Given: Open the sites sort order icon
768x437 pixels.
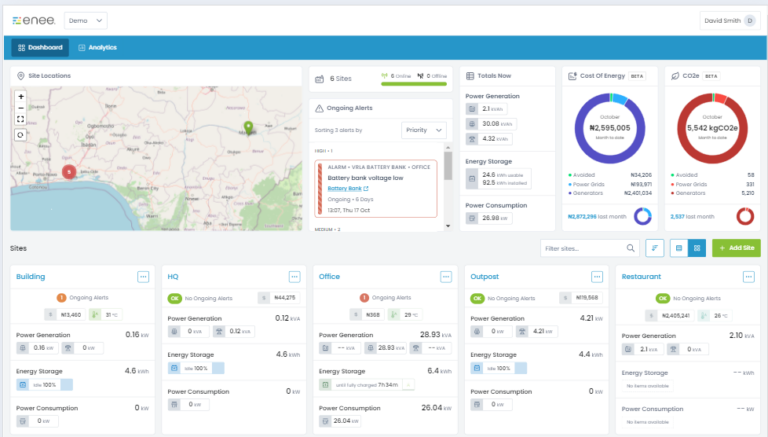Looking at the screenshot, I should click(656, 247).
